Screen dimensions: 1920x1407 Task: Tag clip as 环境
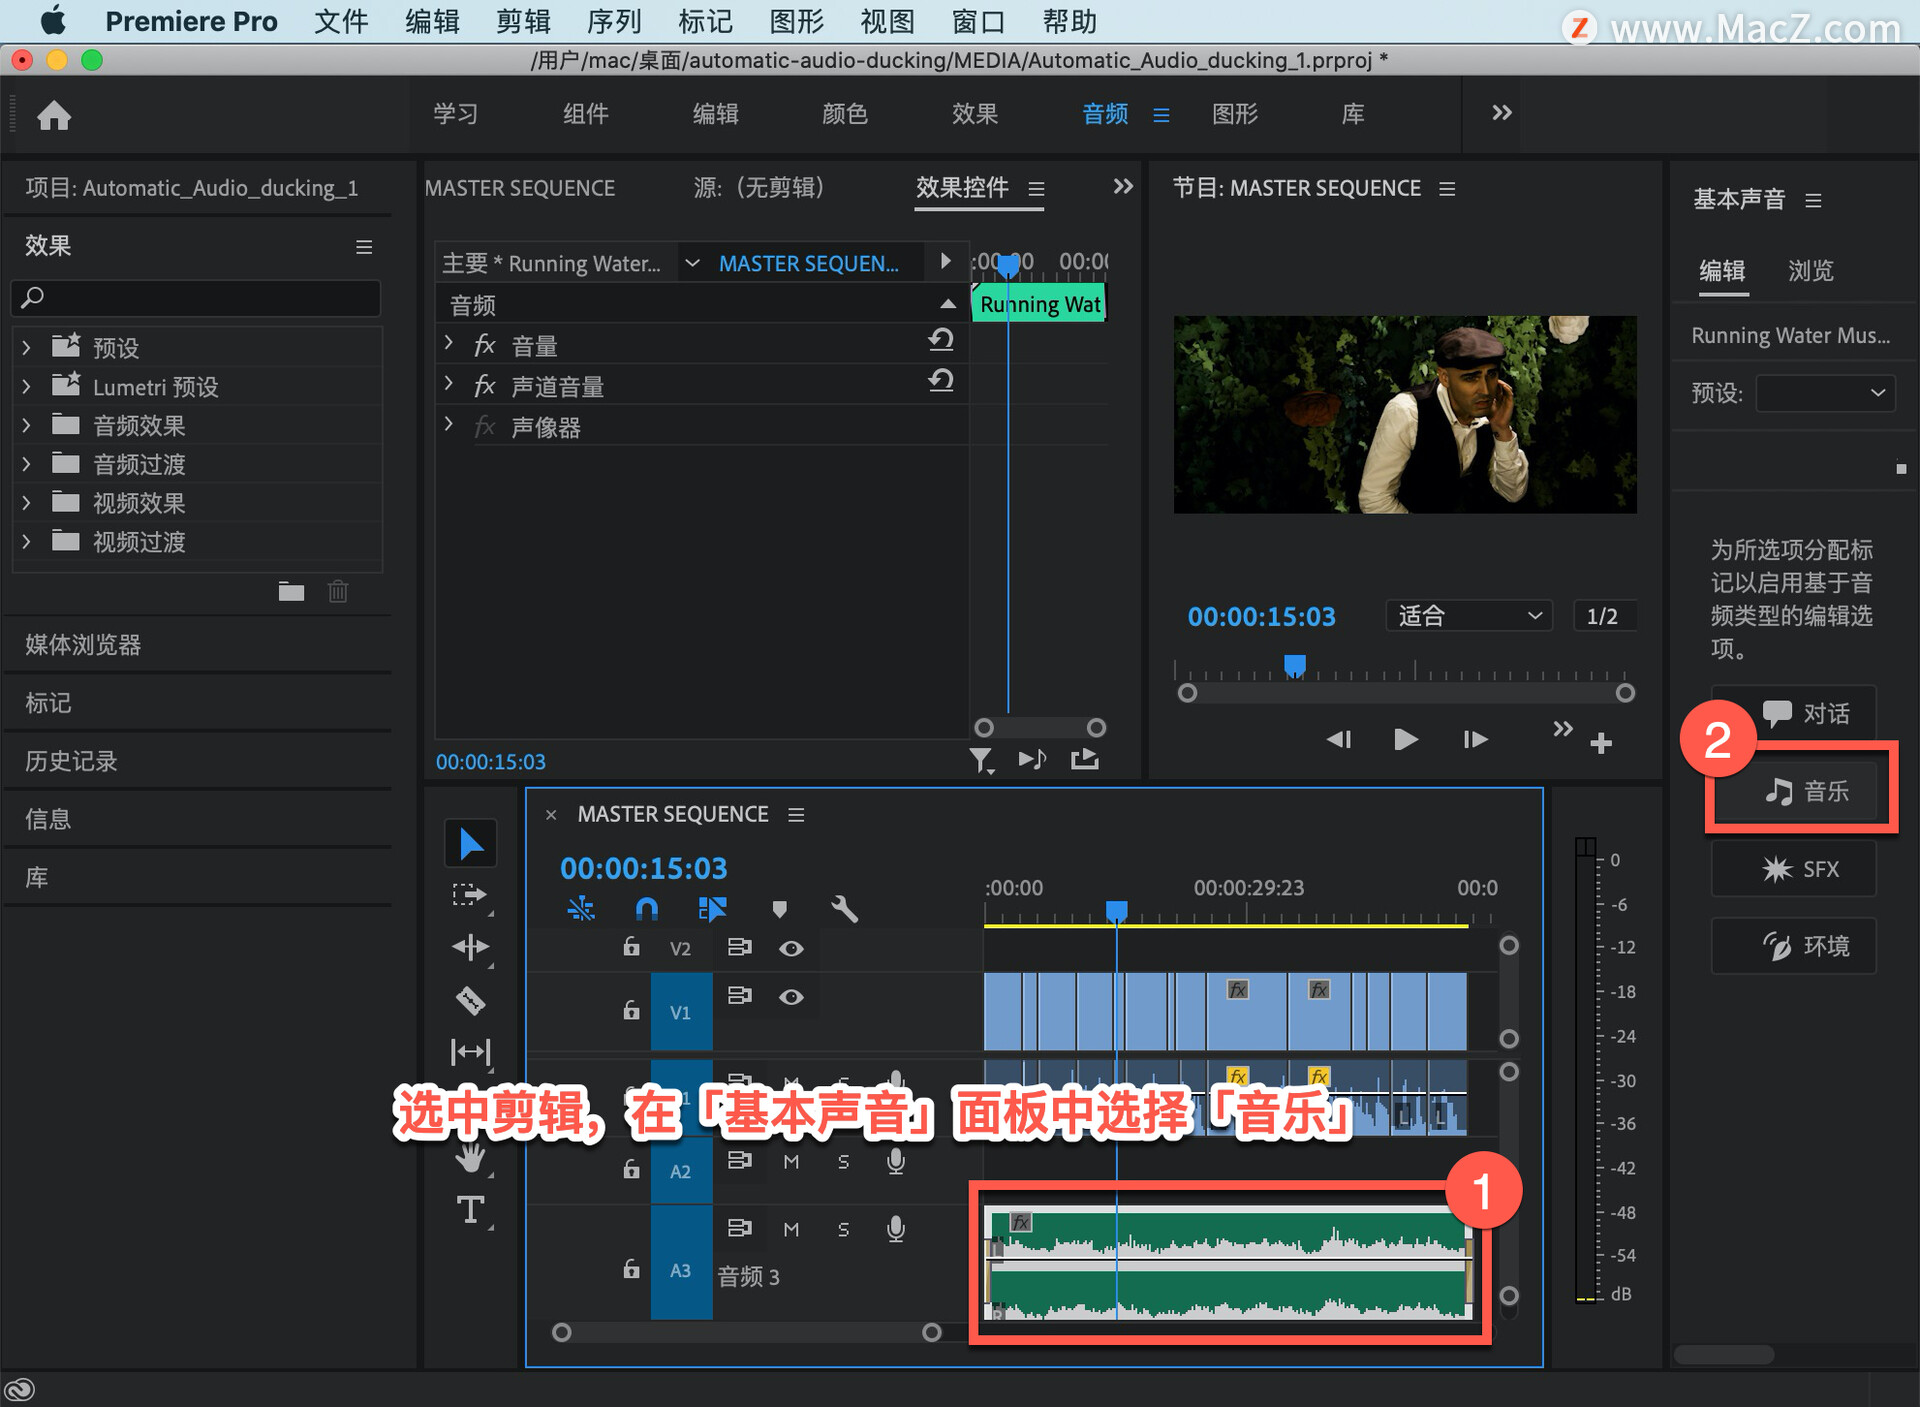tap(1793, 946)
